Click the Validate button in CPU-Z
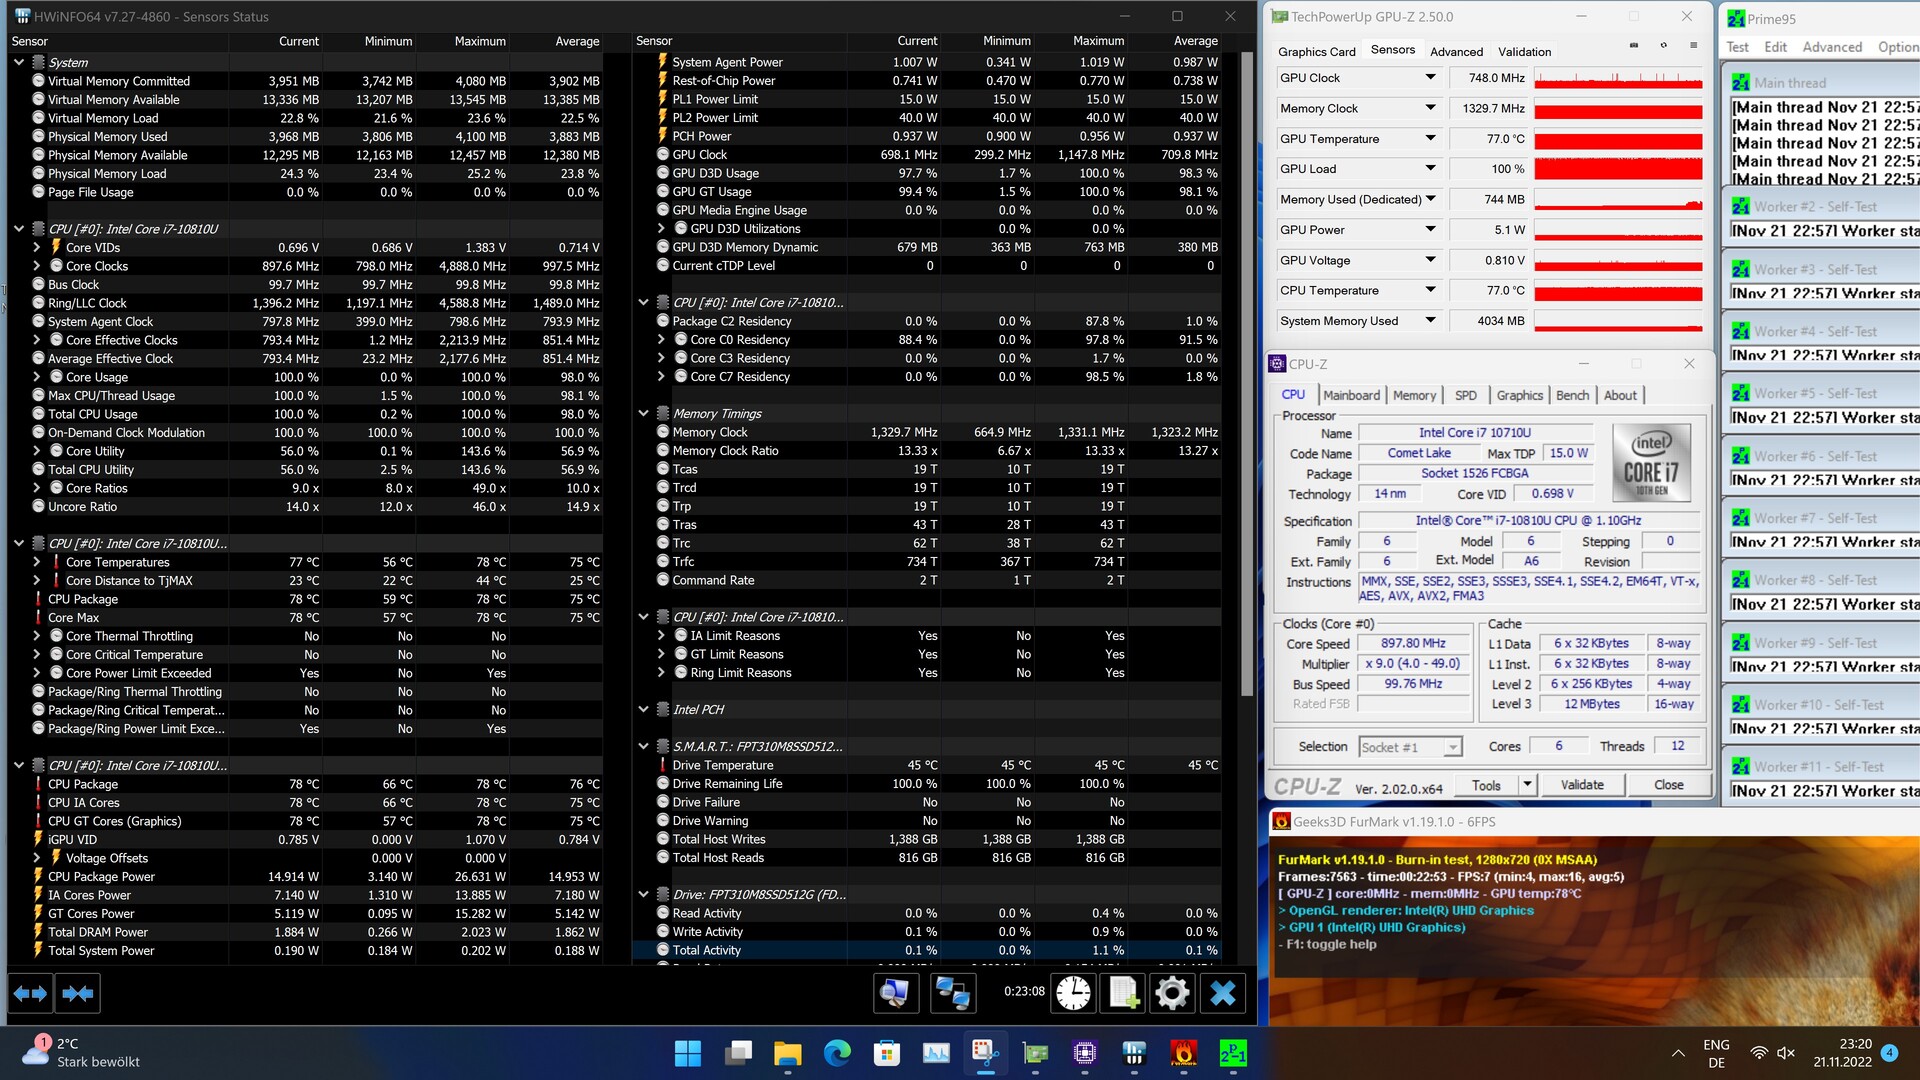The image size is (1920, 1080). pos(1582,785)
